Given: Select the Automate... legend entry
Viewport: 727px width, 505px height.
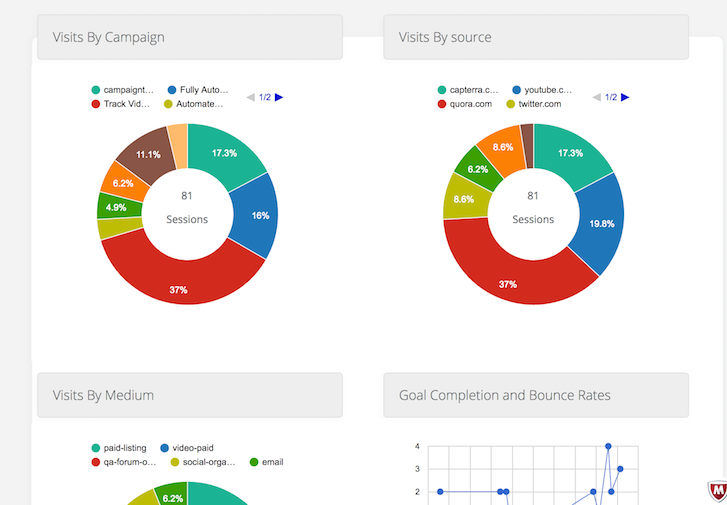Looking at the screenshot, I should point(194,104).
